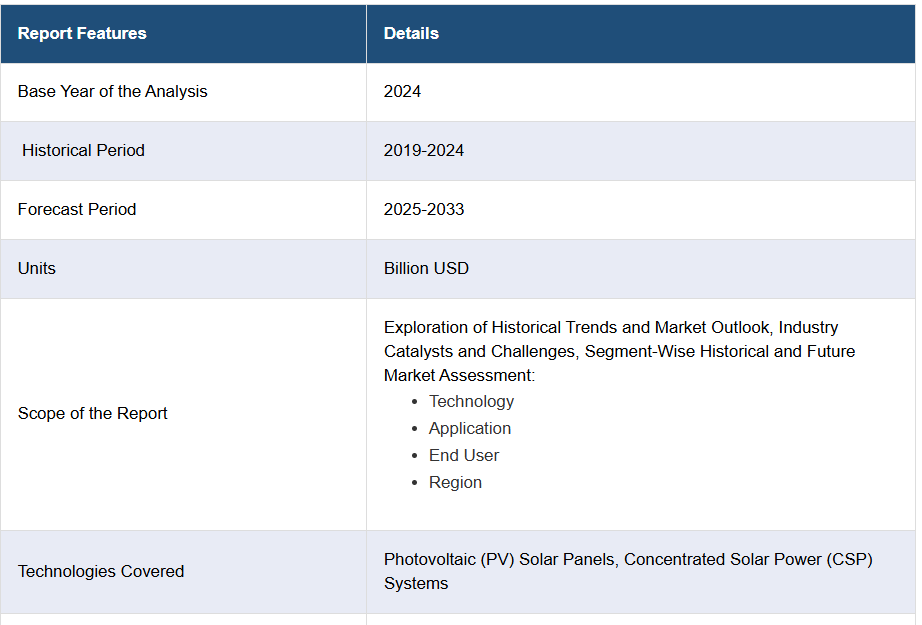
Task: Click the Application bullet item
Action: 470,428
